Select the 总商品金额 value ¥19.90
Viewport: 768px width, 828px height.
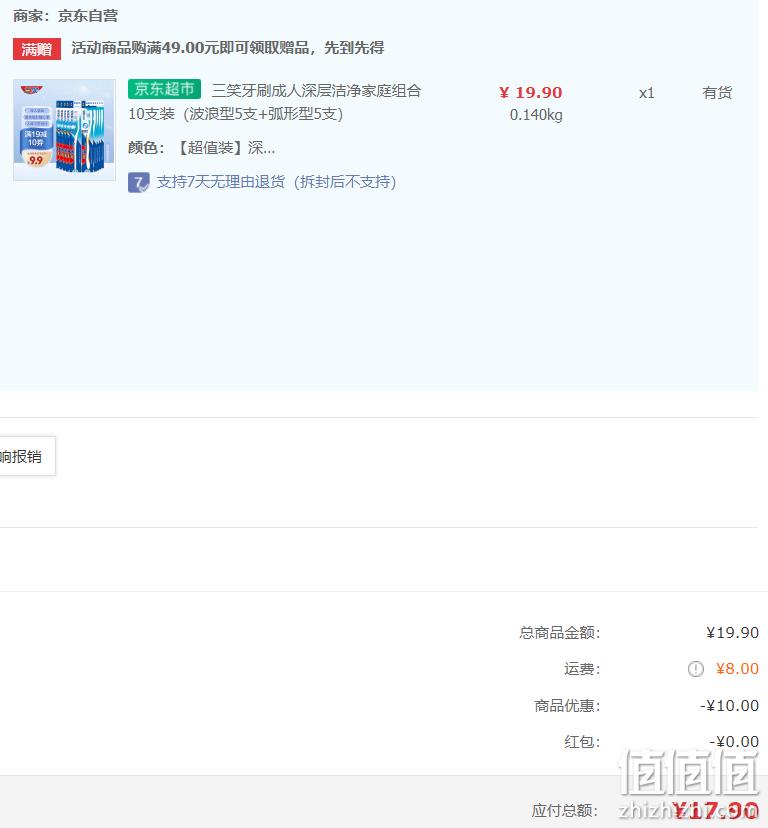[732, 633]
